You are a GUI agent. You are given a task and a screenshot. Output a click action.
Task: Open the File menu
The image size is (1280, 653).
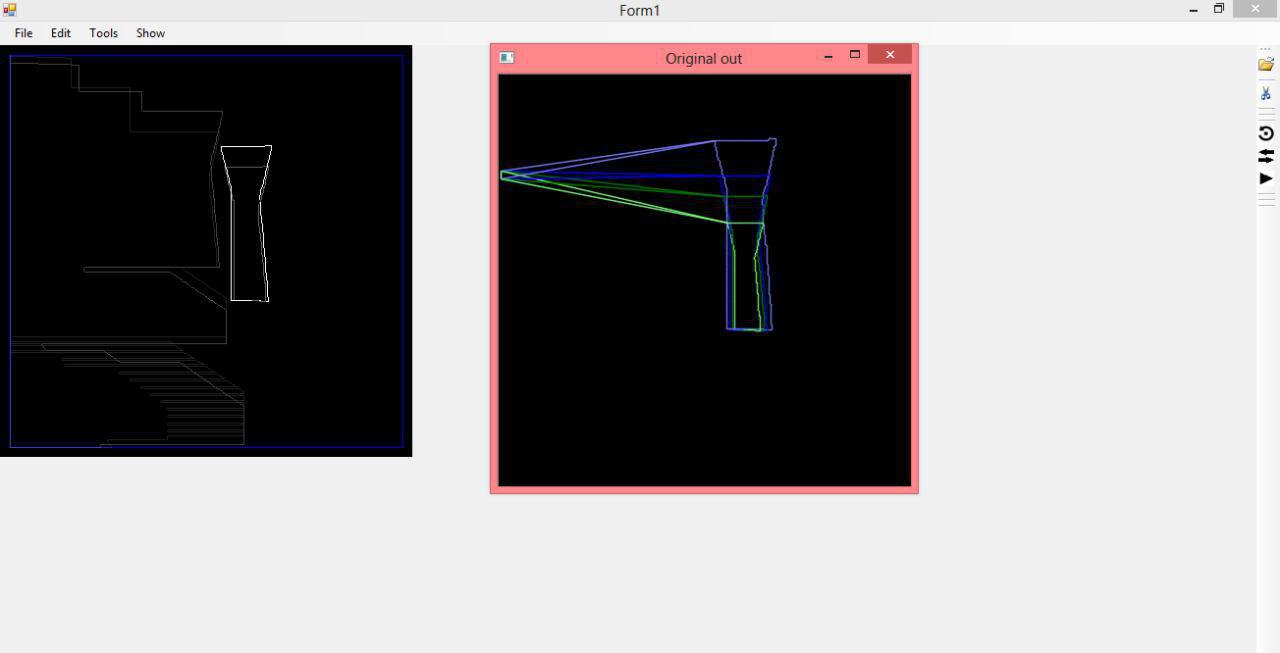[x=23, y=33]
